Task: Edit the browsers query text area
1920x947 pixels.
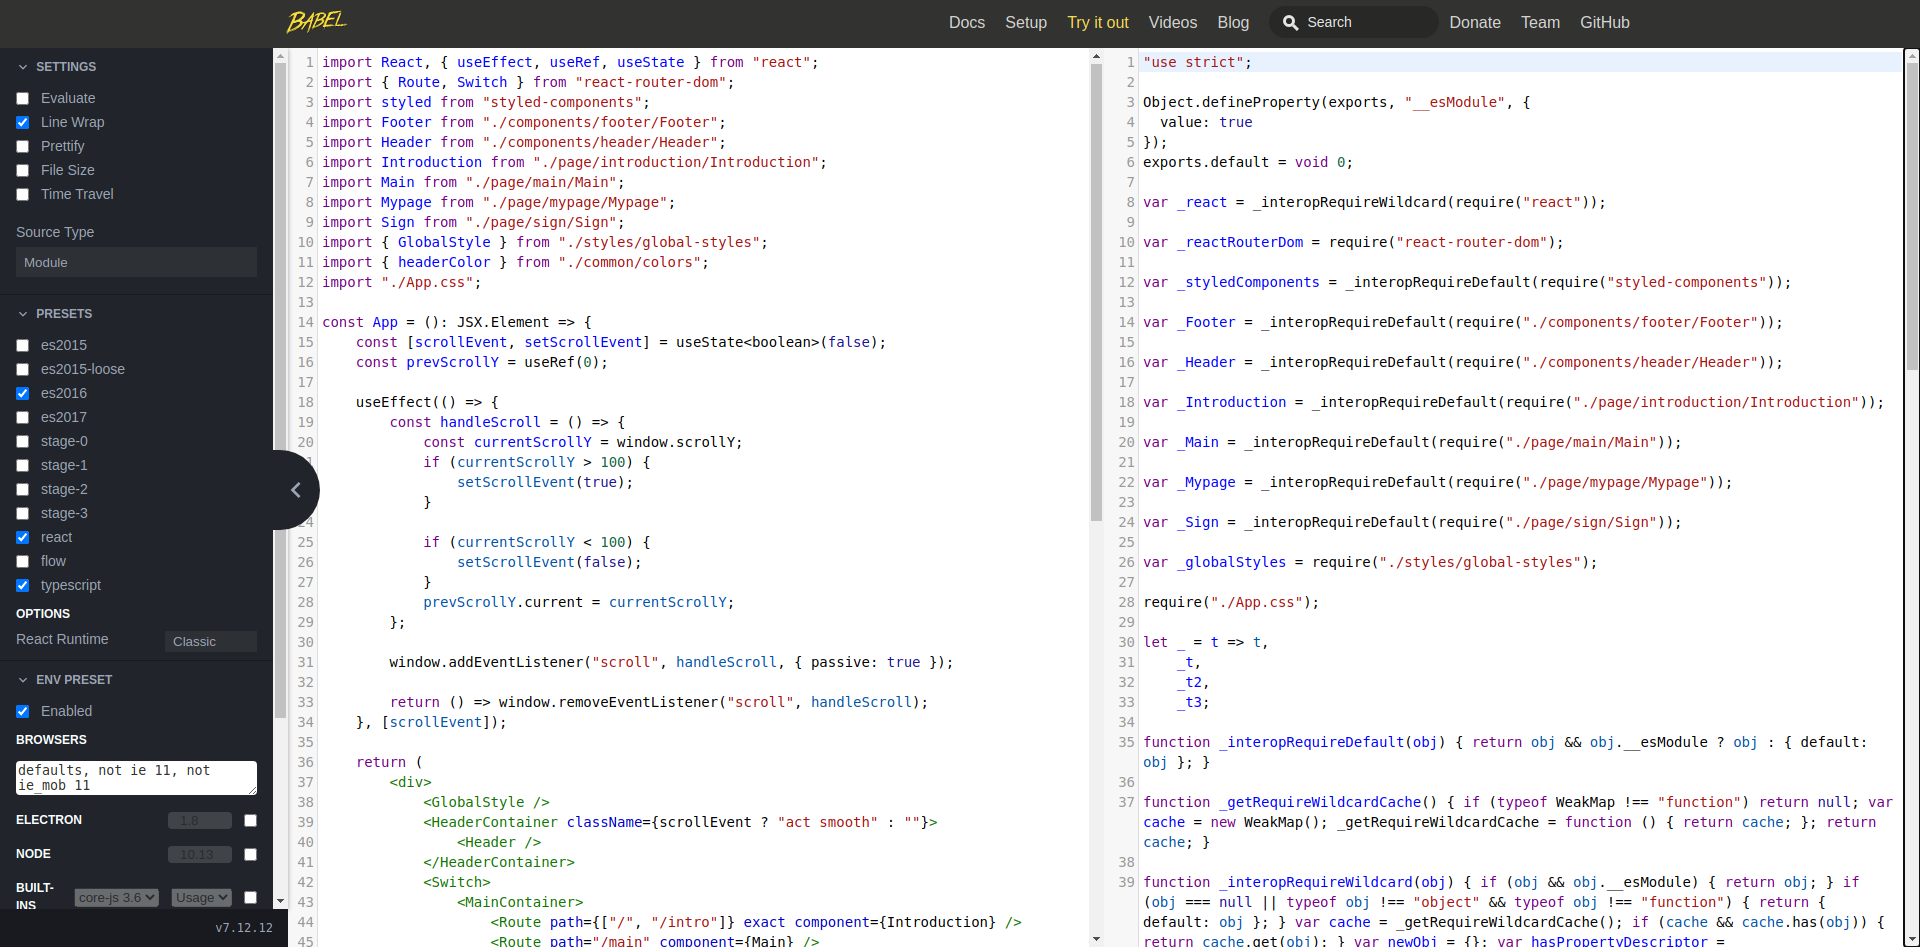Action: point(136,778)
